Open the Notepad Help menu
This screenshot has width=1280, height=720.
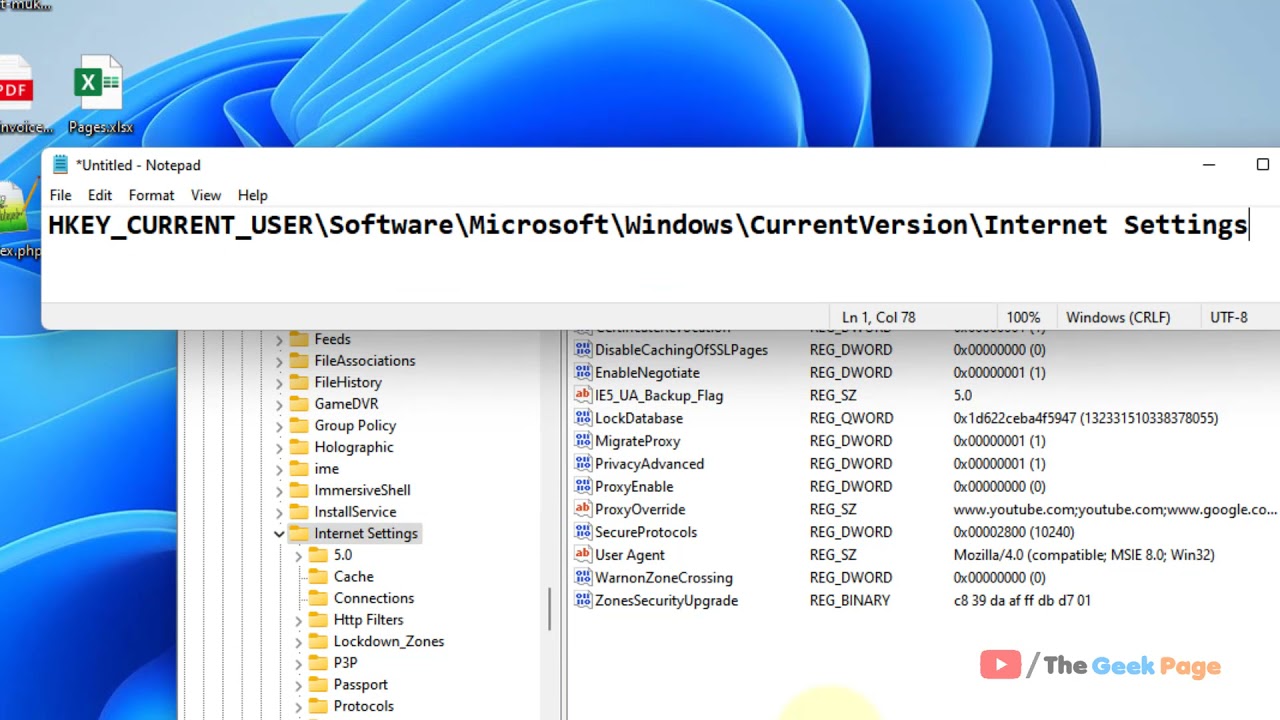pyautogui.click(x=252, y=195)
